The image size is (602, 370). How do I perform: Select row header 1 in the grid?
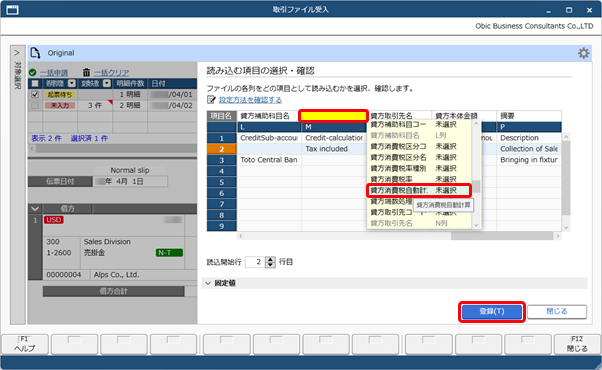point(222,138)
